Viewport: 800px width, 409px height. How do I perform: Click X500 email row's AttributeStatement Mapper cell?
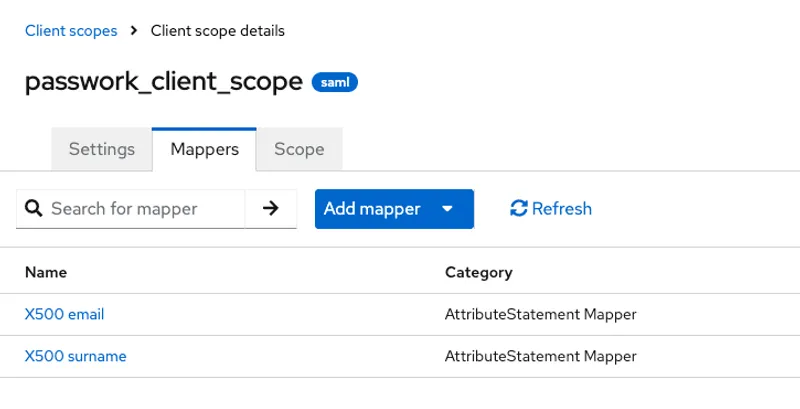[x=540, y=314]
